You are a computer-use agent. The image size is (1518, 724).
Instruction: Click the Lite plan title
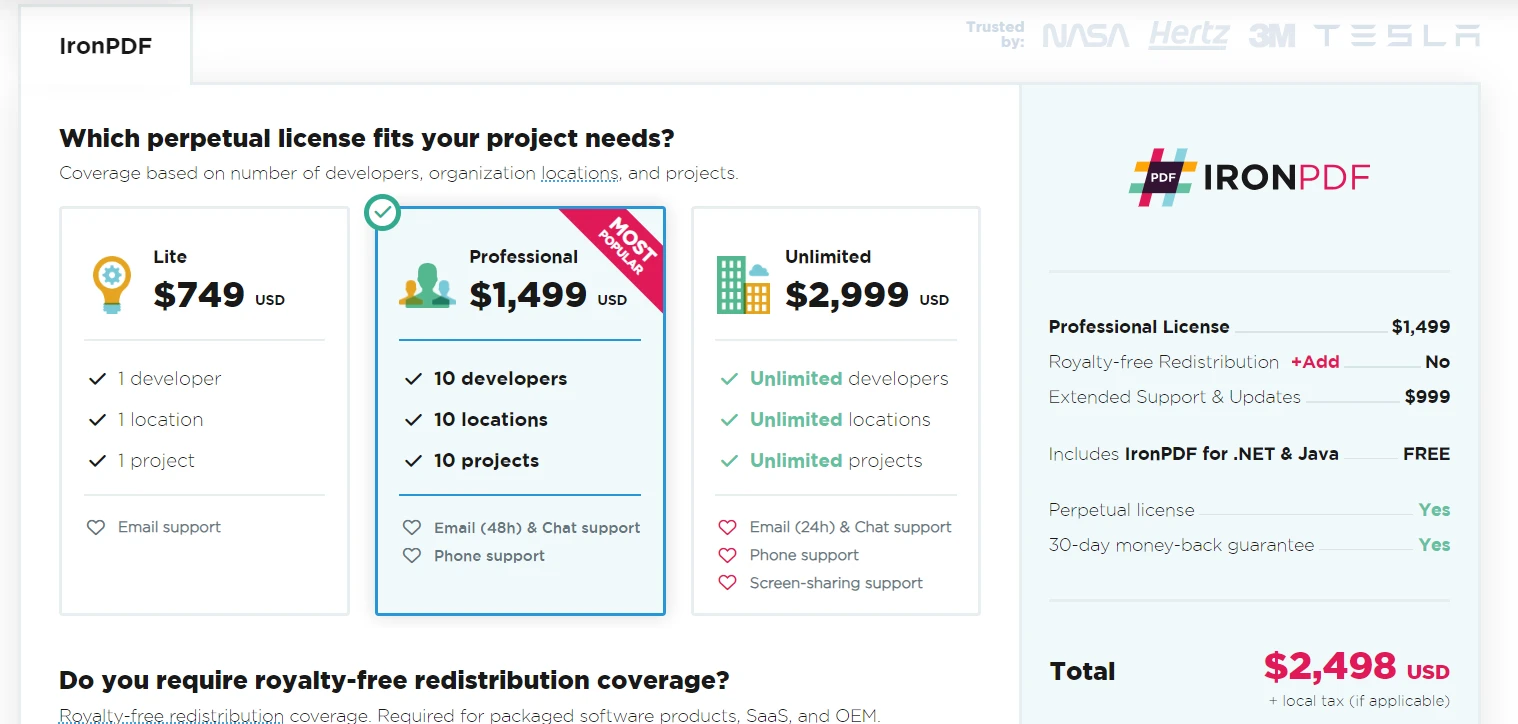point(170,257)
